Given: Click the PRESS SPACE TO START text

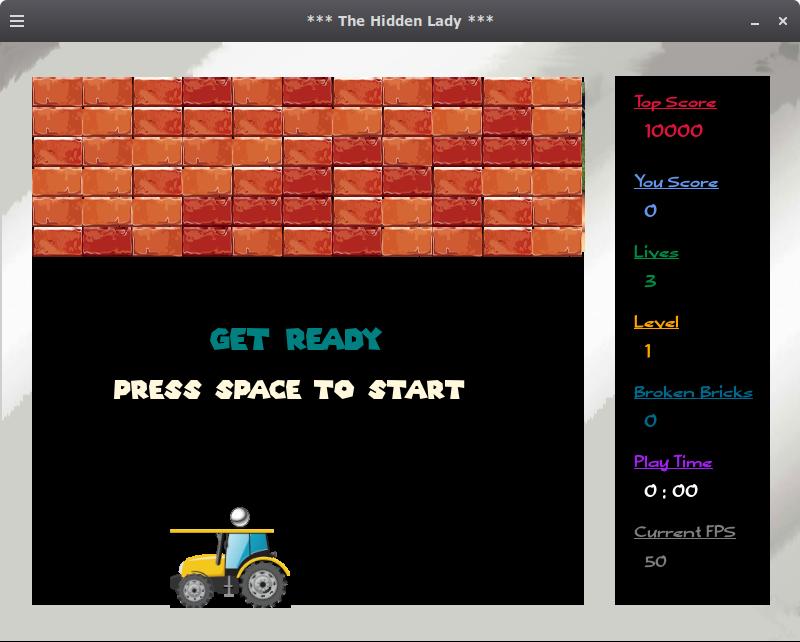Looking at the screenshot, I should [288, 390].
